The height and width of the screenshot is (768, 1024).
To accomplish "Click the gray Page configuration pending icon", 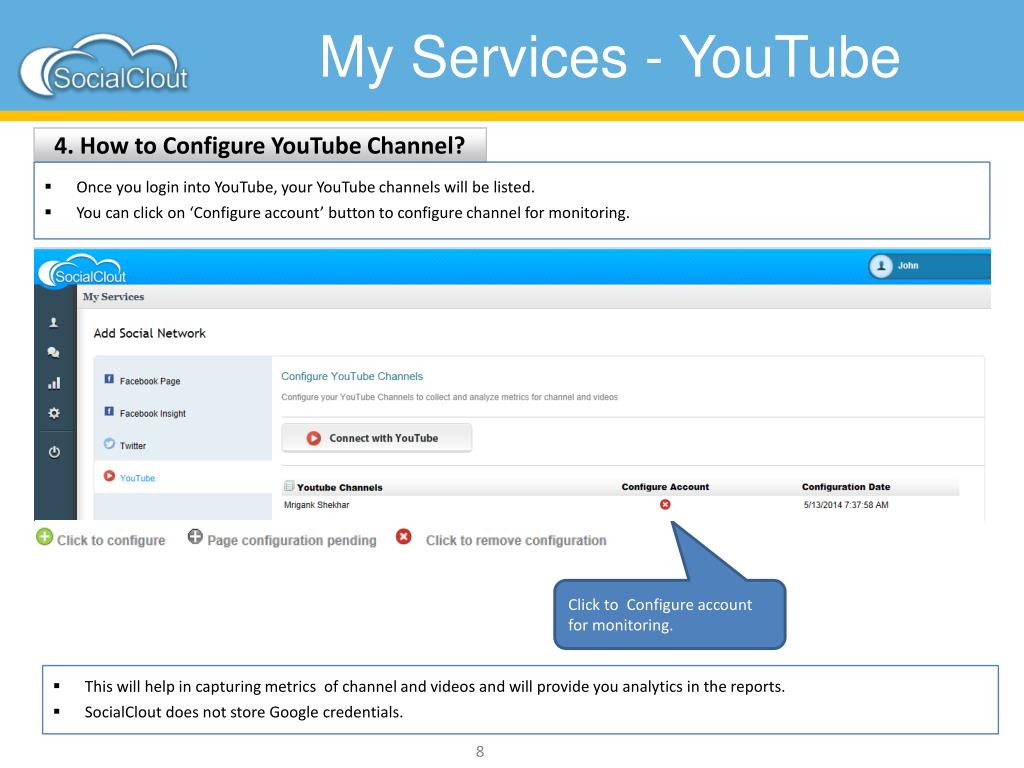I will click(x=195, y=537).
